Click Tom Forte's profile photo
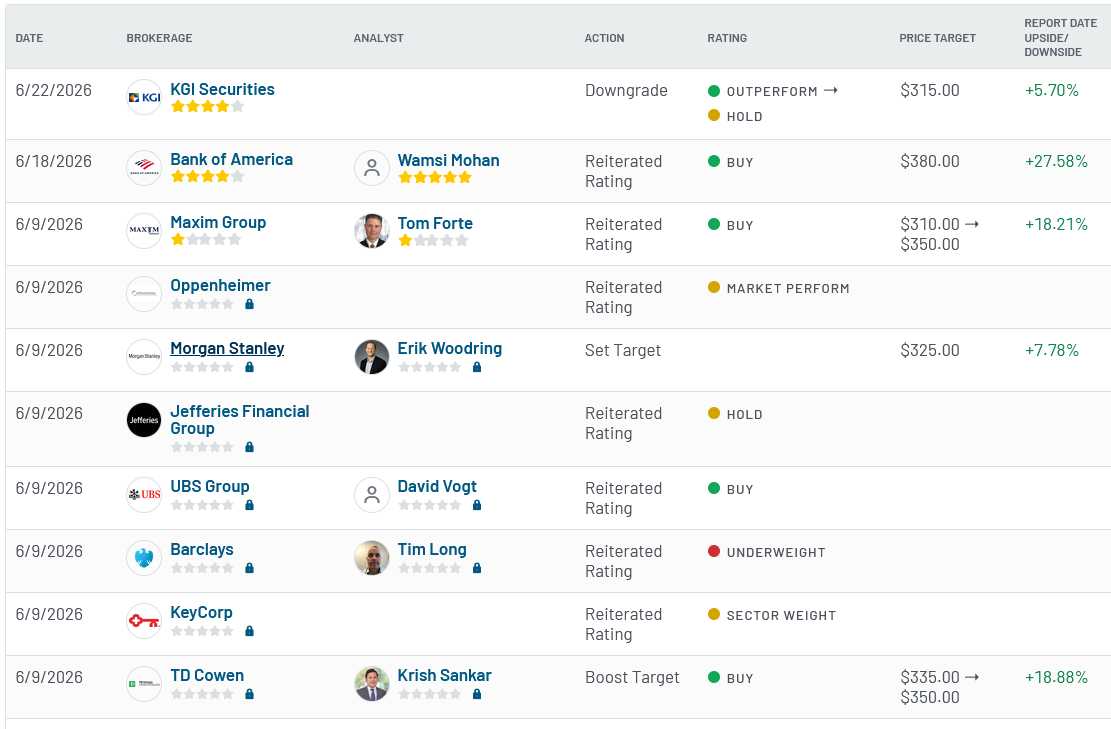The image size is (1111, 729). (x=371, y=231)
